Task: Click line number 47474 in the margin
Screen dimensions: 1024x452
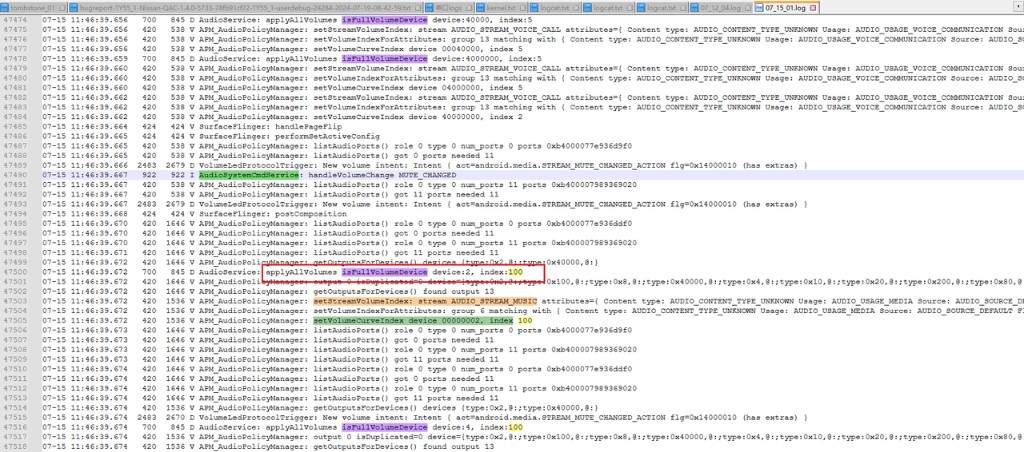Action: point(15,20)
